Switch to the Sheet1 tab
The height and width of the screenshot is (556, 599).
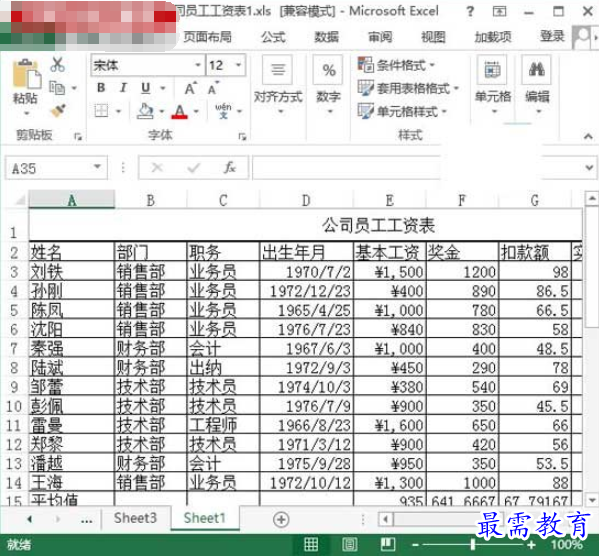tap(205, 518)
